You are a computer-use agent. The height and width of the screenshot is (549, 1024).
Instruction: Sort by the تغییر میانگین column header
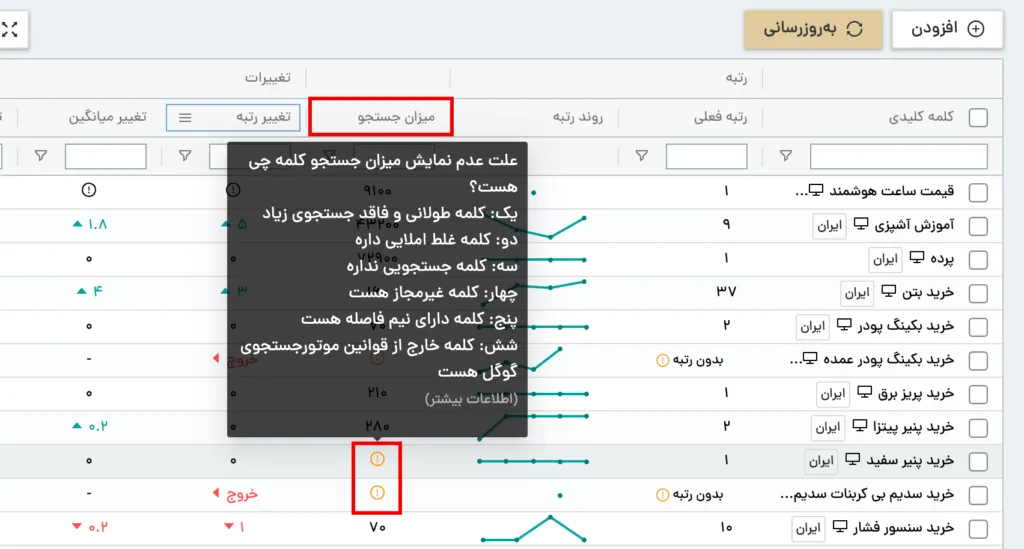(x=108, y=118)
